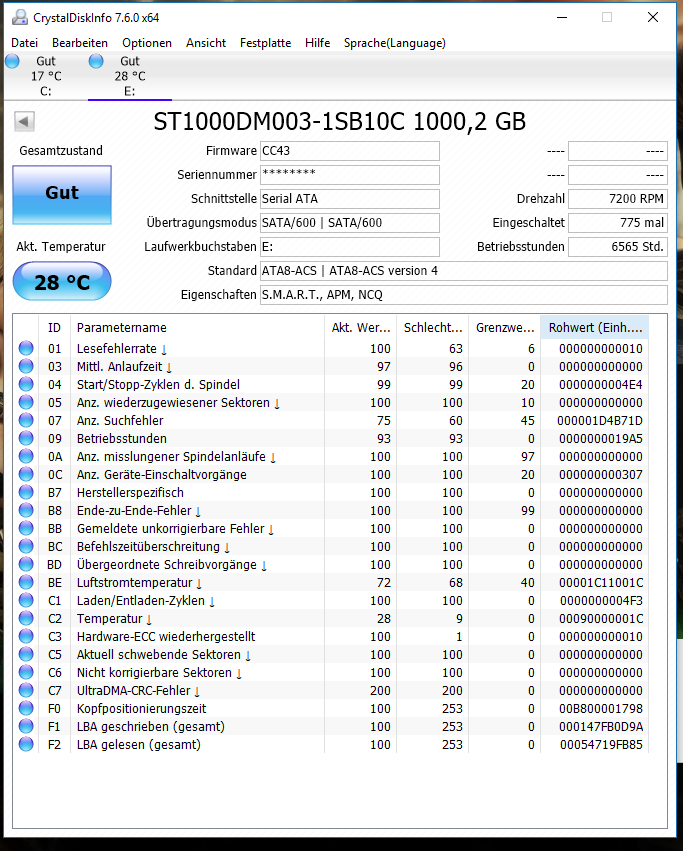Select drive E: tab showing 28 °C
The width and height of the screenshot is (683, 851).
[130, 76]
